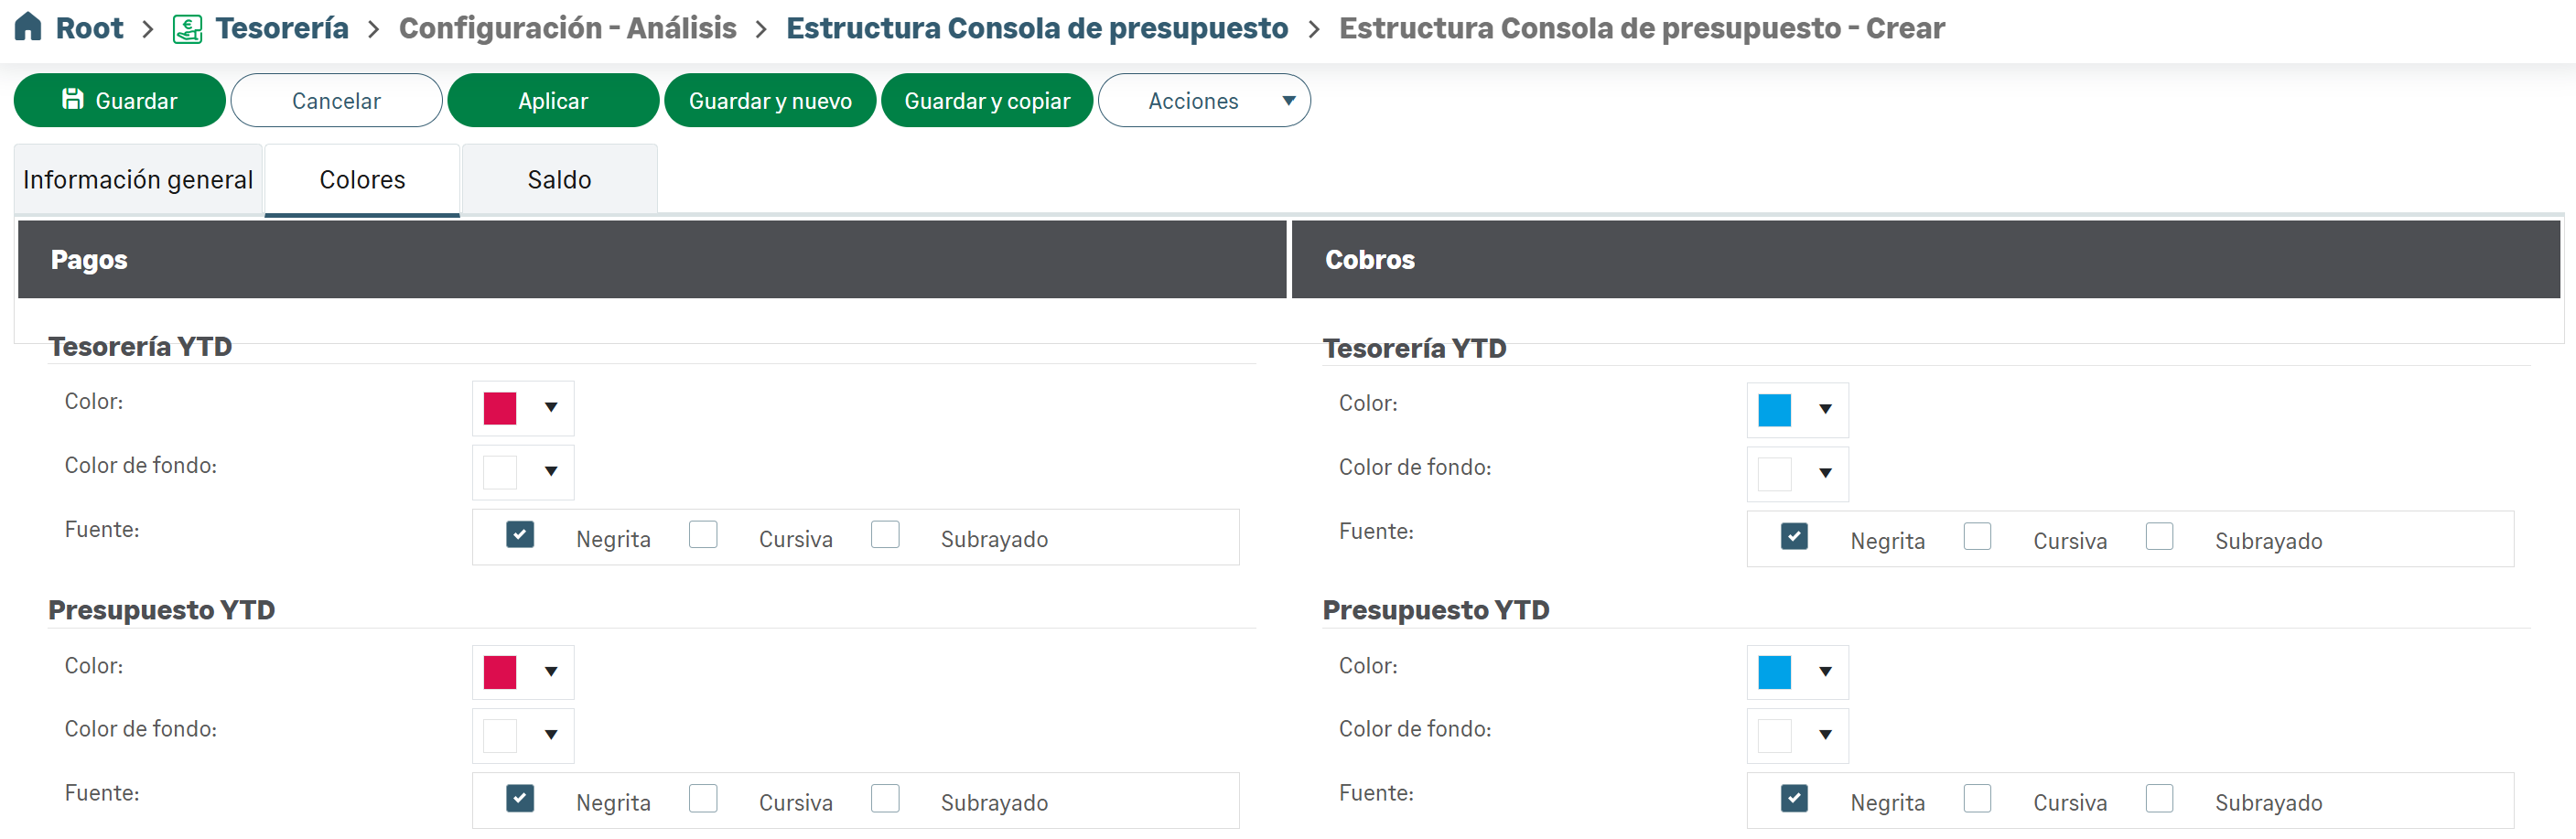Switch to the Información general tab
This screenshot has height=839, width=2576.
[138, 180]
